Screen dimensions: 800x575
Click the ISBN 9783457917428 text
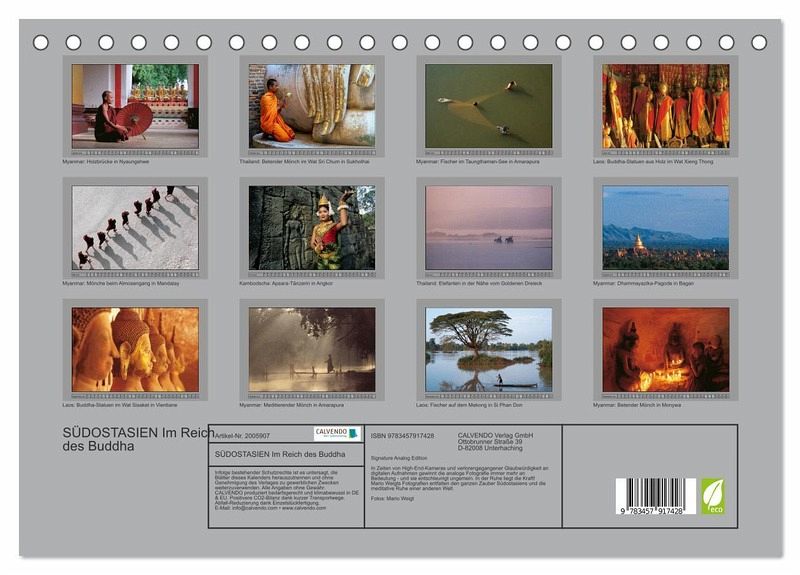click(402, 436)
